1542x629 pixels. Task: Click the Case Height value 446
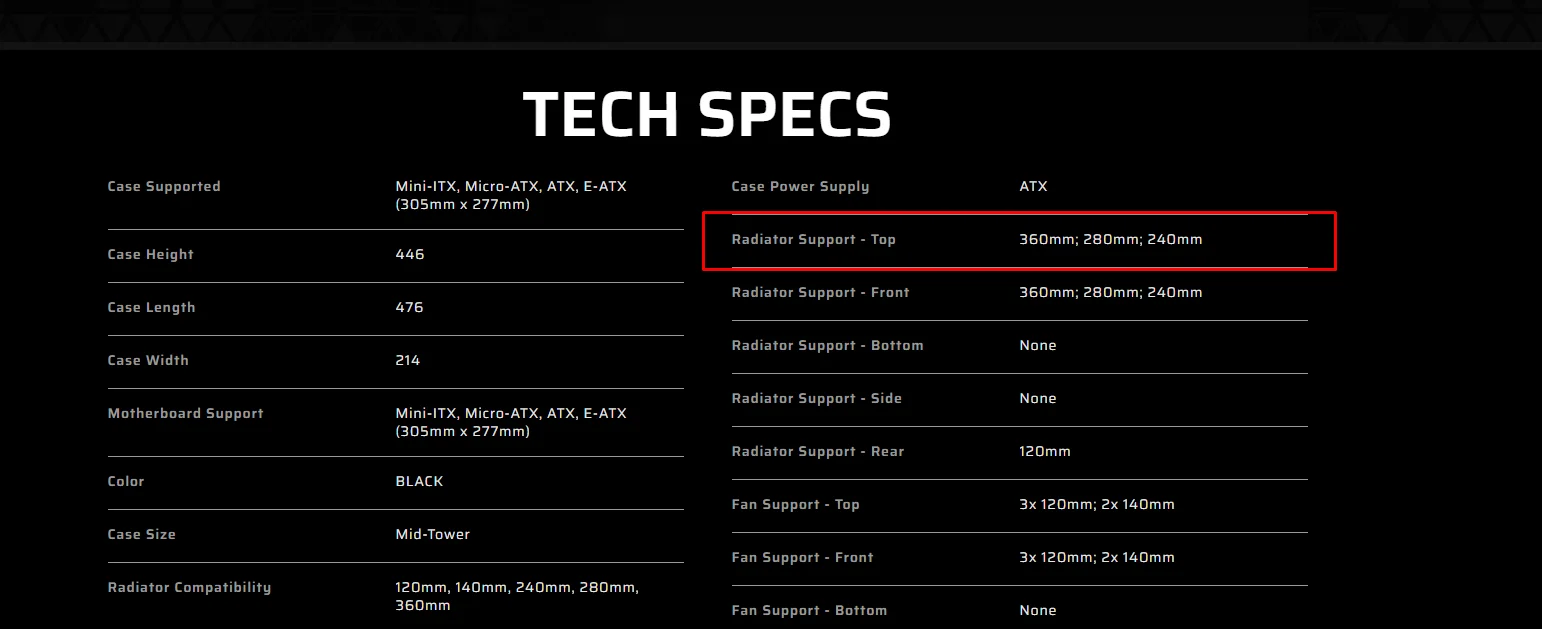click(x=410, y=254)
